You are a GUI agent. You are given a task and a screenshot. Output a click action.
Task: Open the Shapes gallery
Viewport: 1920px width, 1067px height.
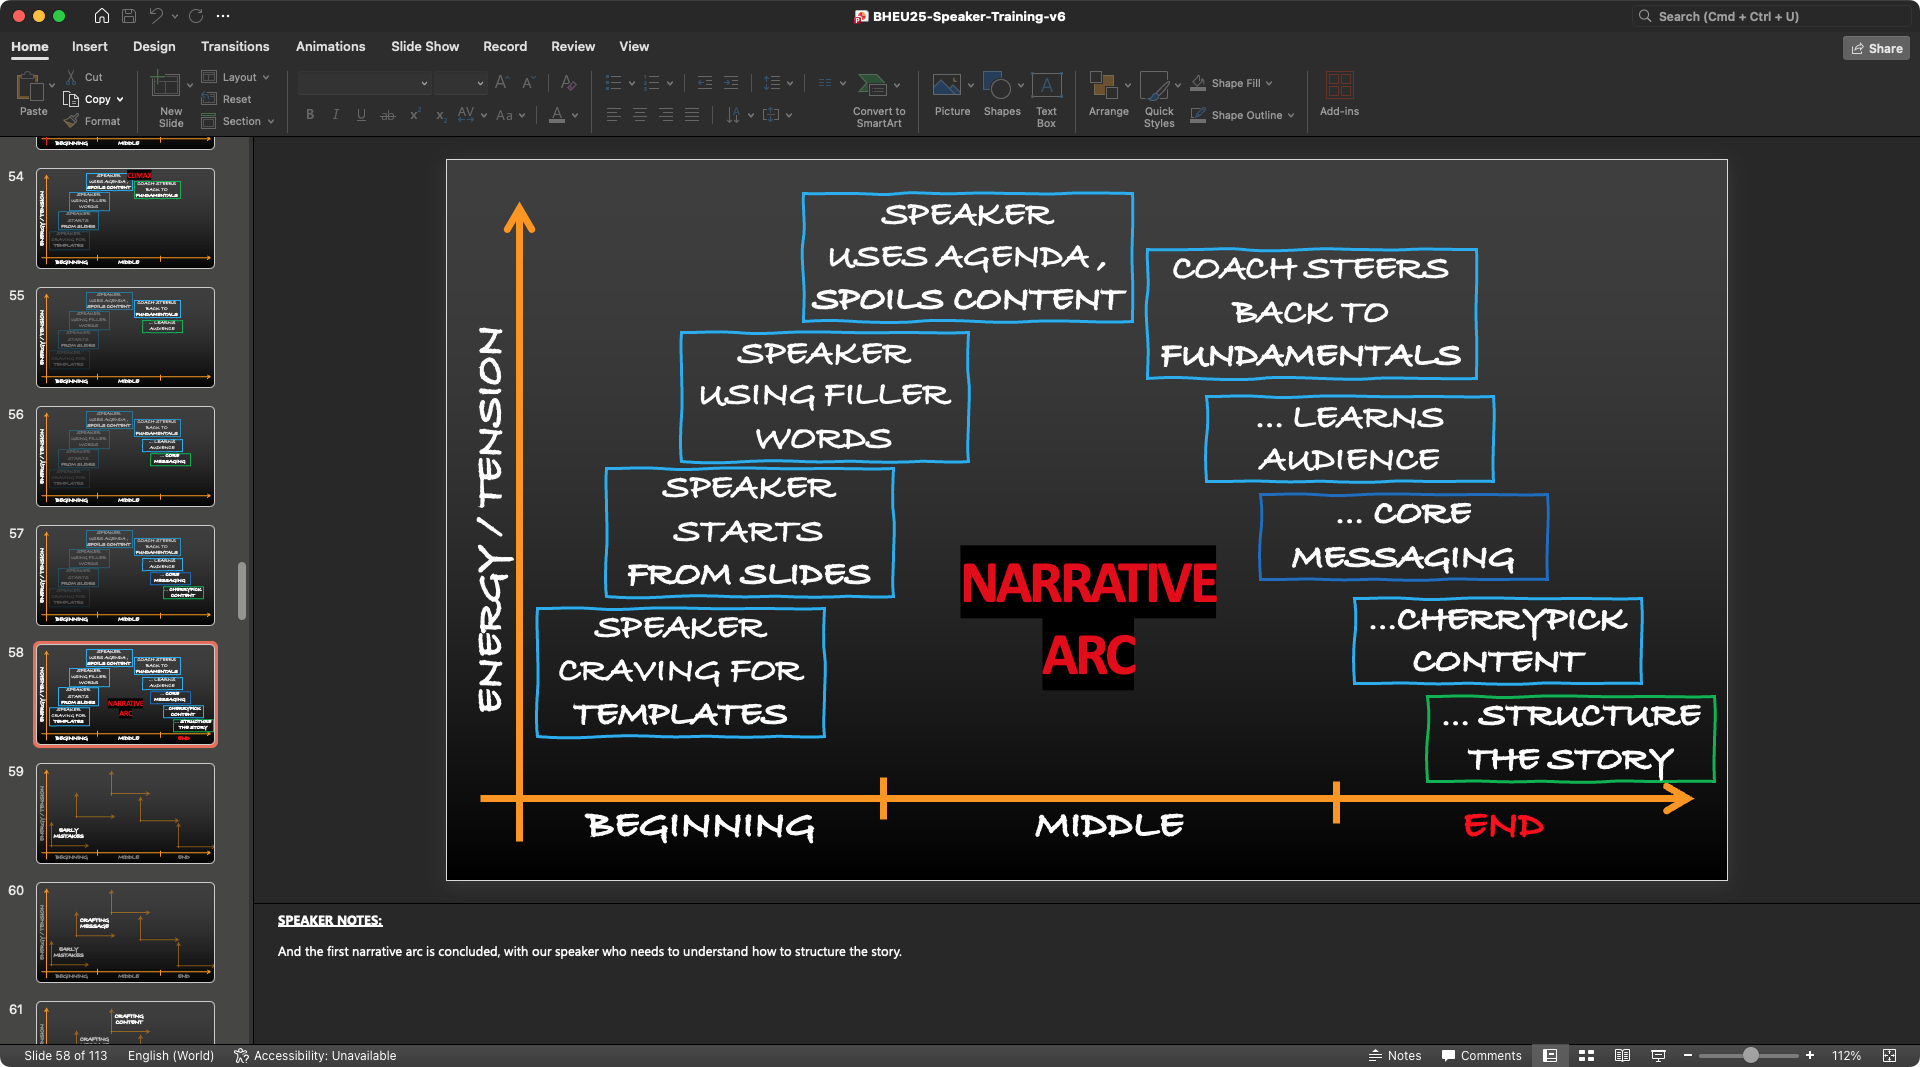click(996, 86)
